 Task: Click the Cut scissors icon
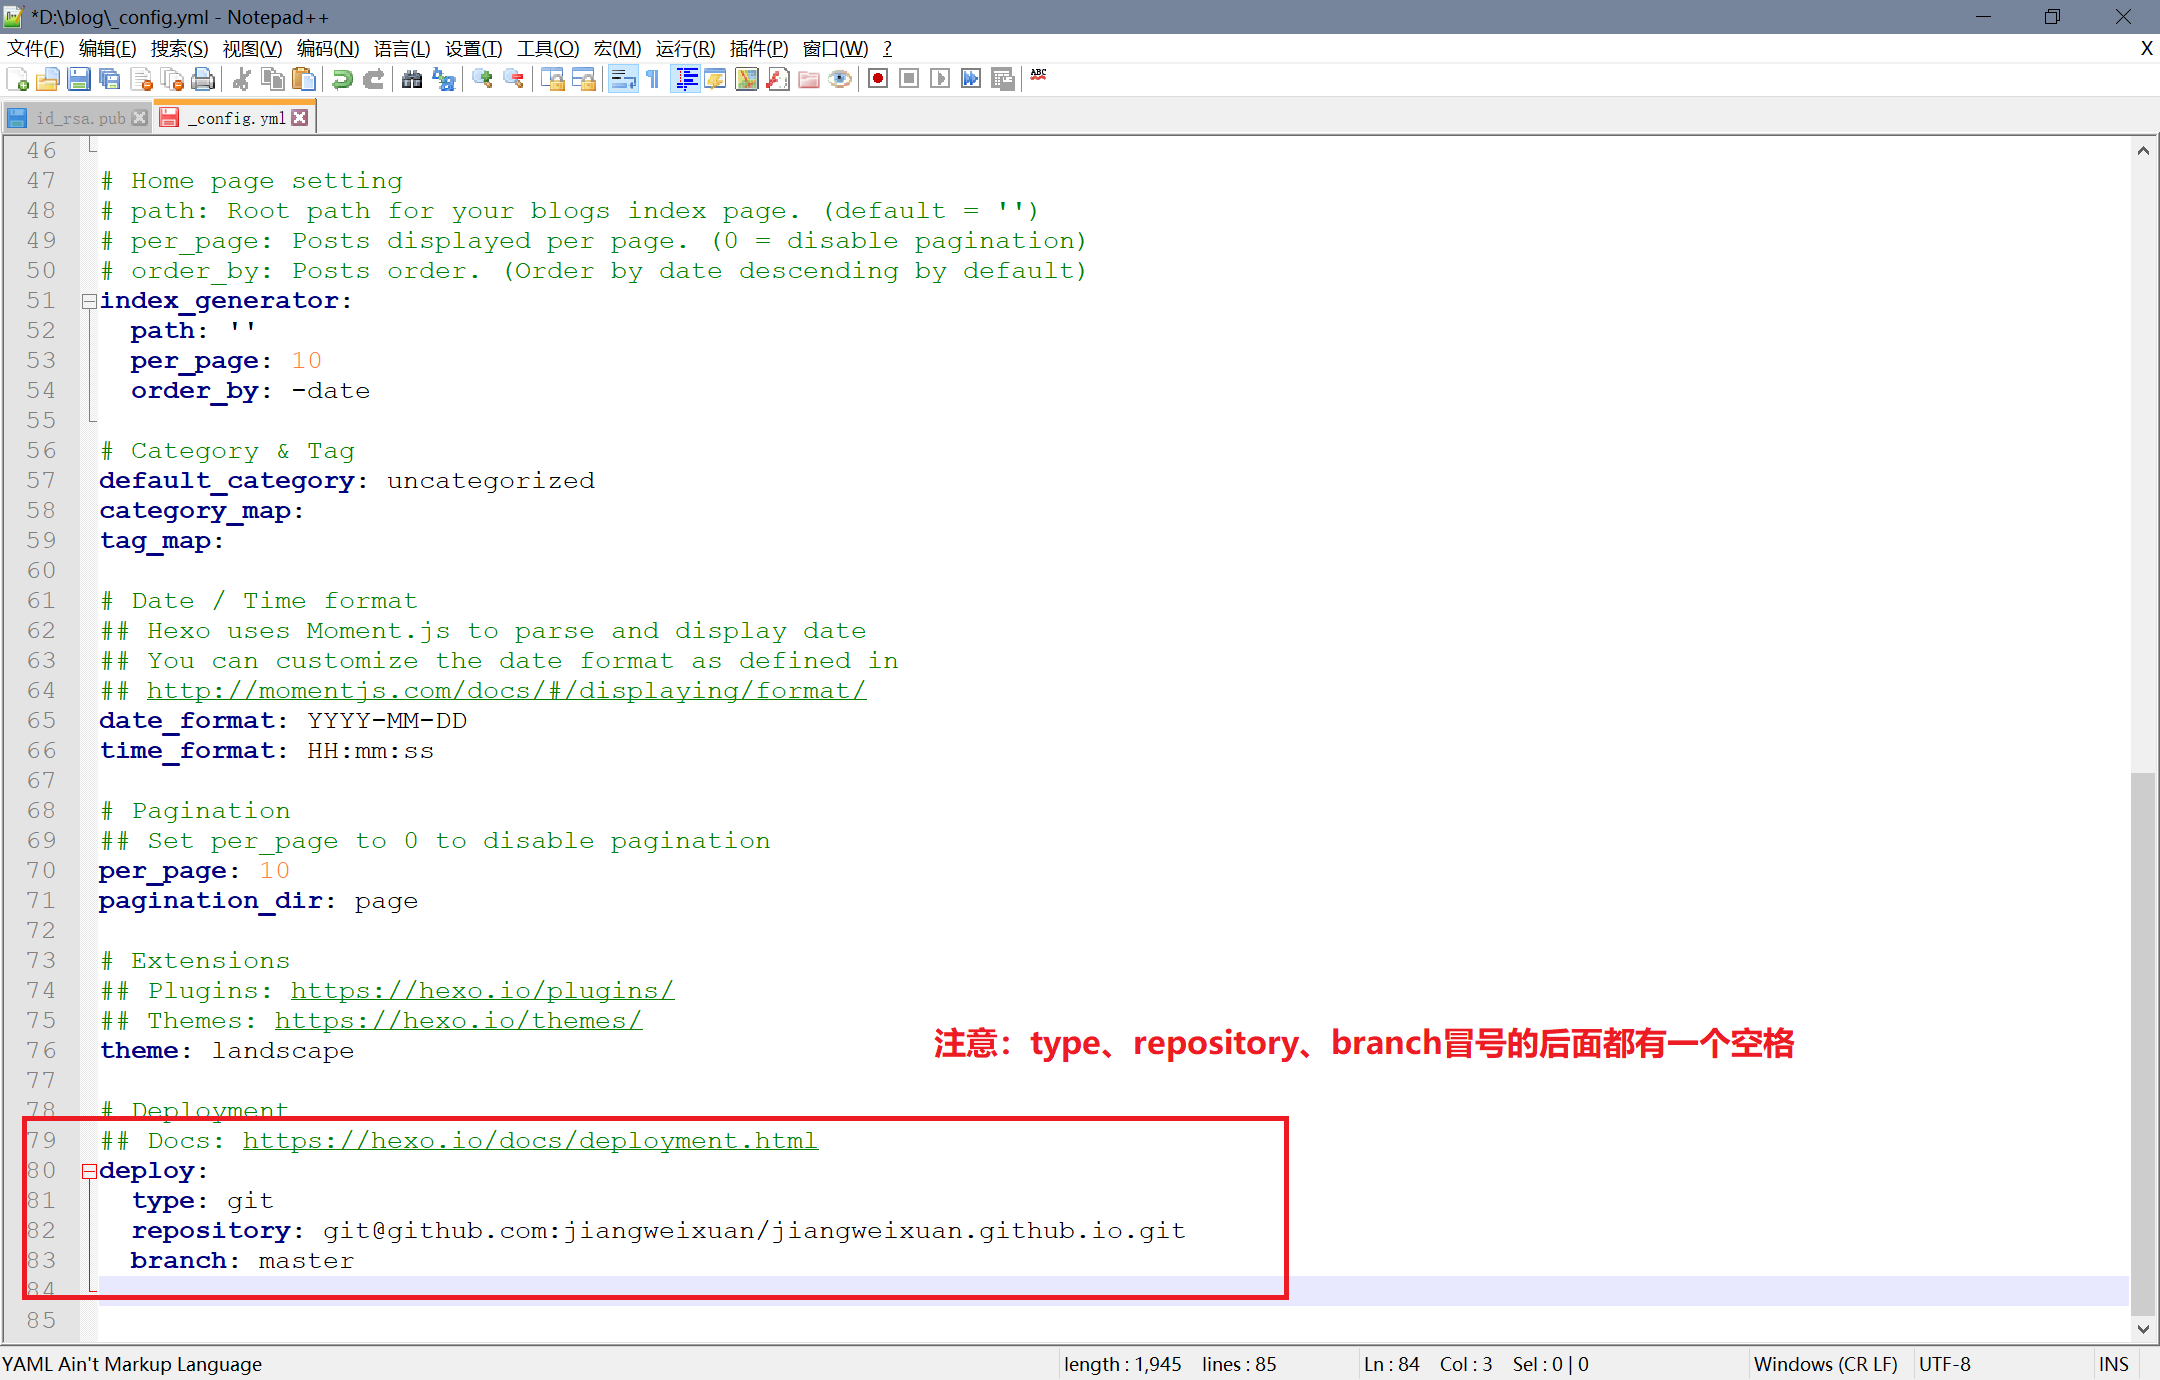coord(241,79)
